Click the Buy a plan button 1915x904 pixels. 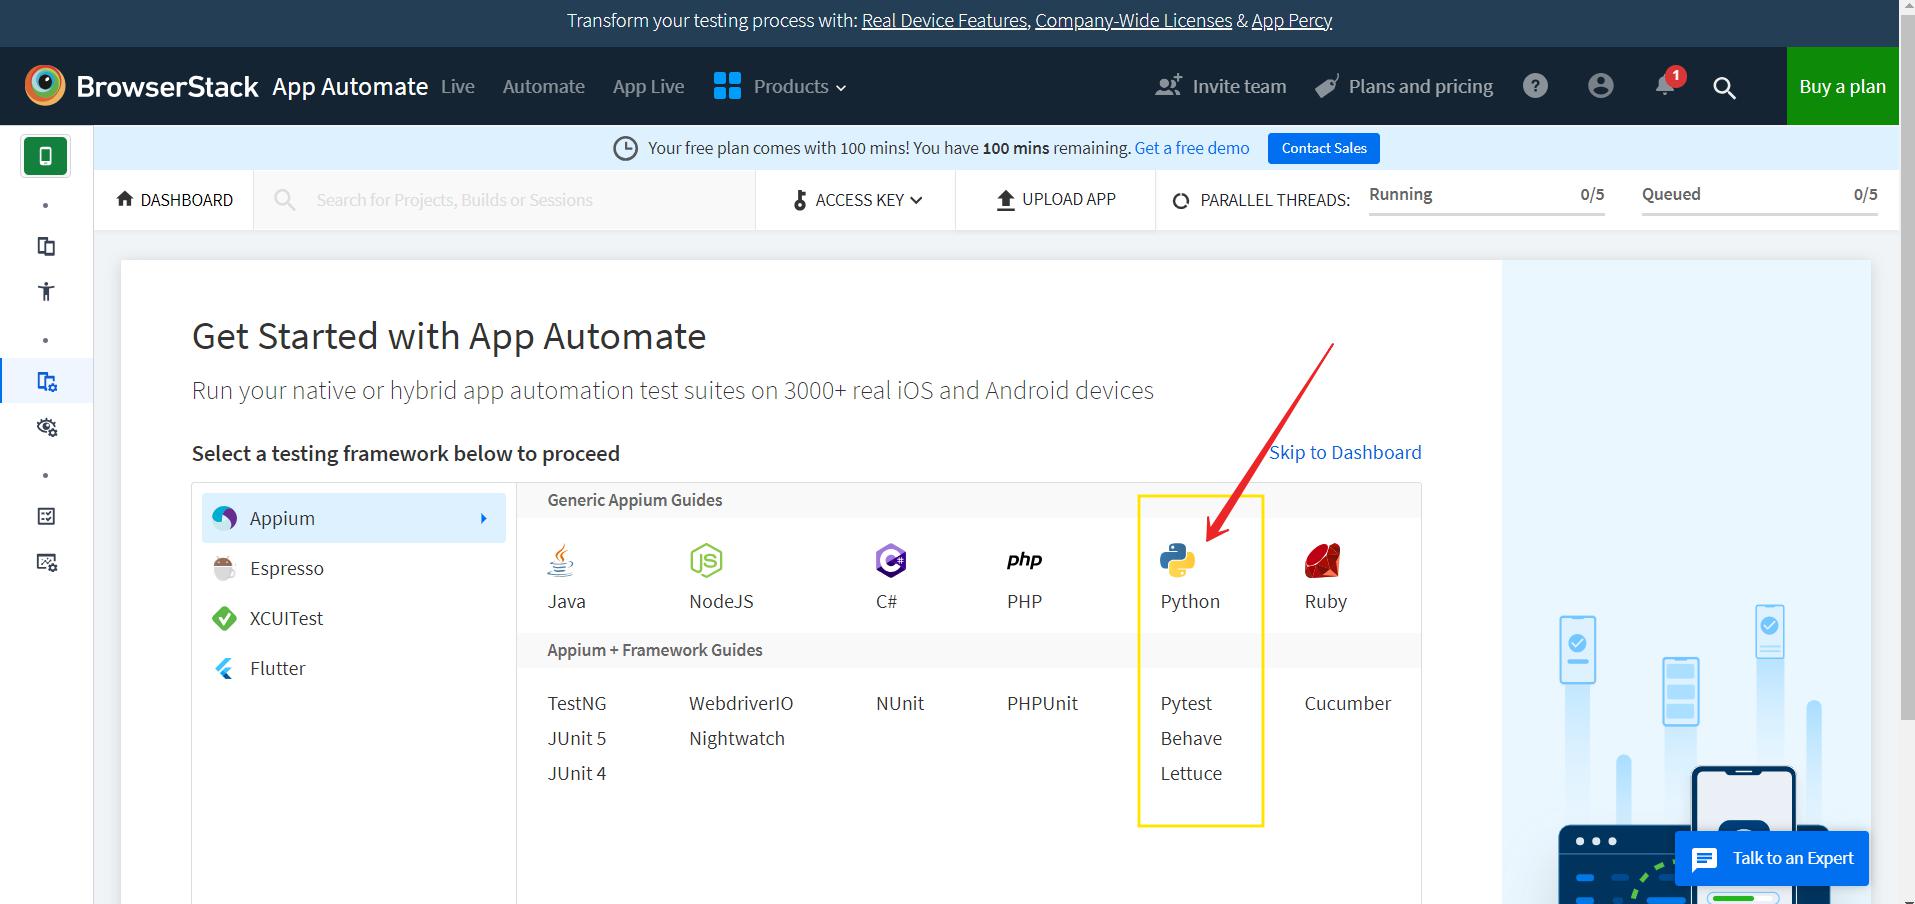pyautogui.click(x=1842, y=86)
